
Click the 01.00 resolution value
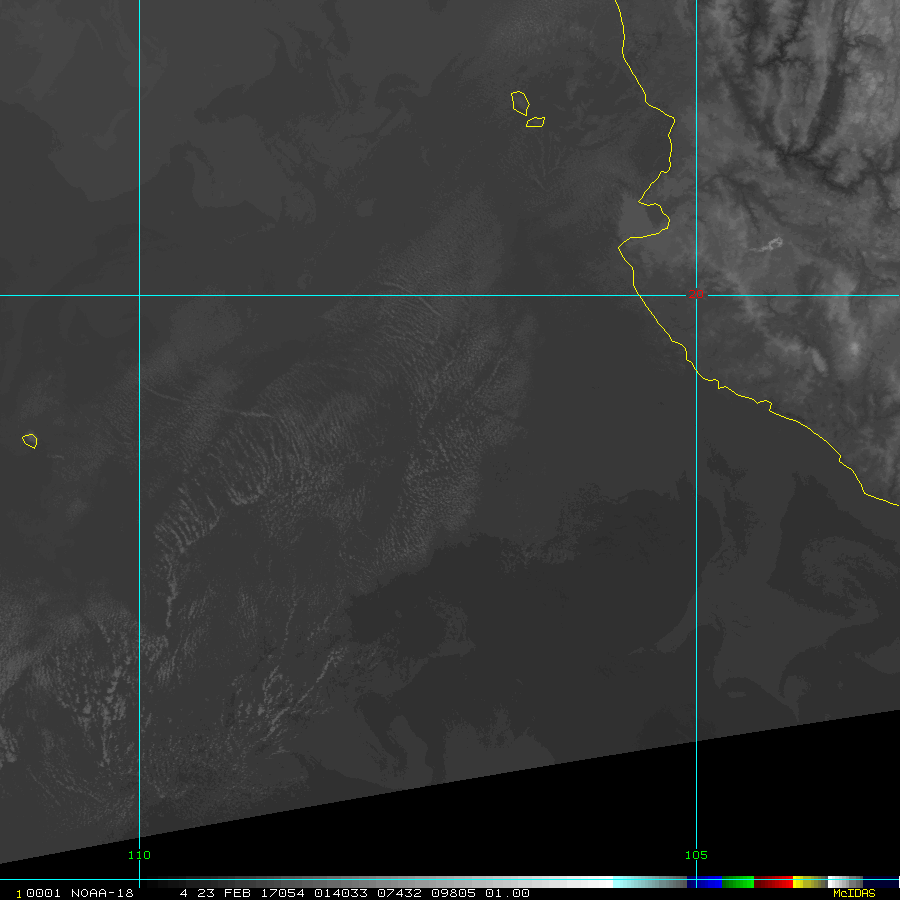pos(508,893)
